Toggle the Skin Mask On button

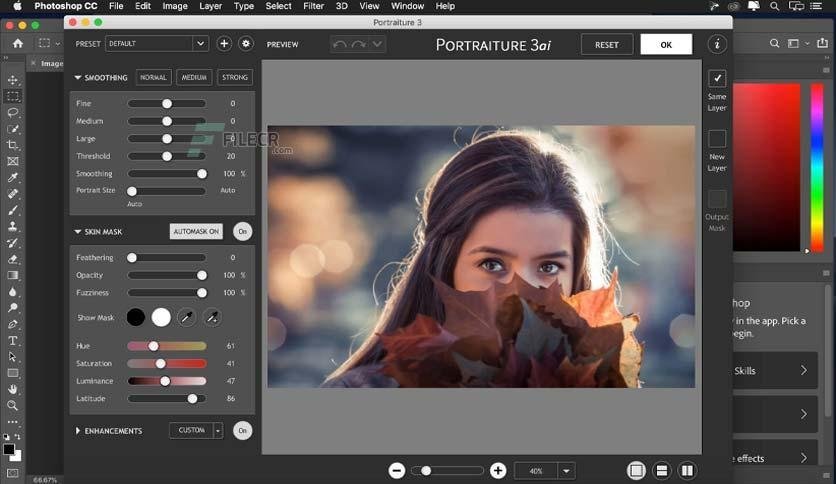point(243,231)
